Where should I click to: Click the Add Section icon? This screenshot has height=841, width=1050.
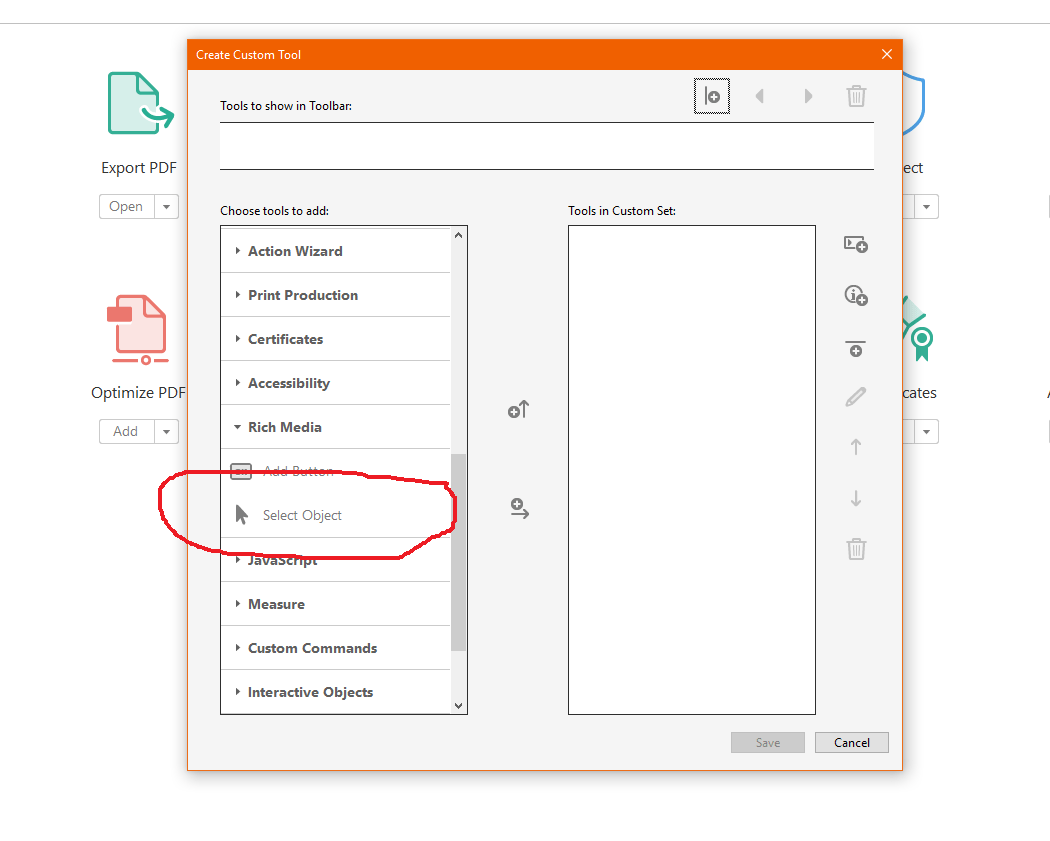[x=856, y=244]
